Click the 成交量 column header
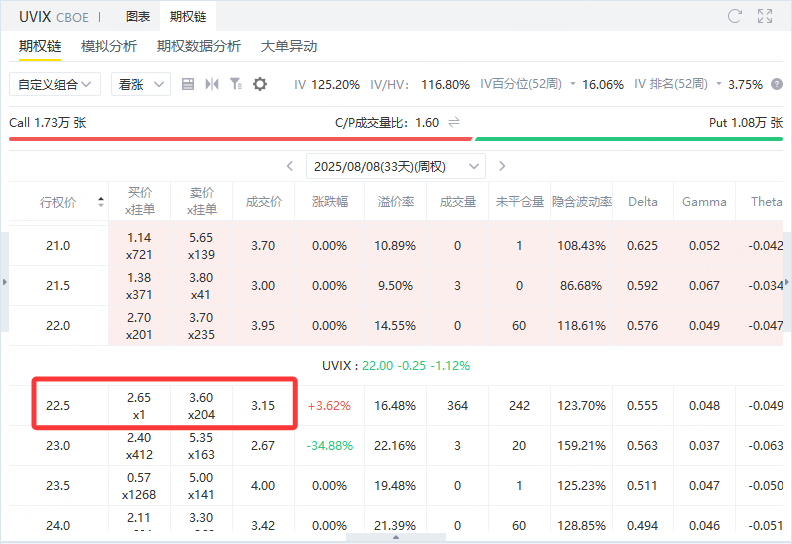 [x=458, y=202]
